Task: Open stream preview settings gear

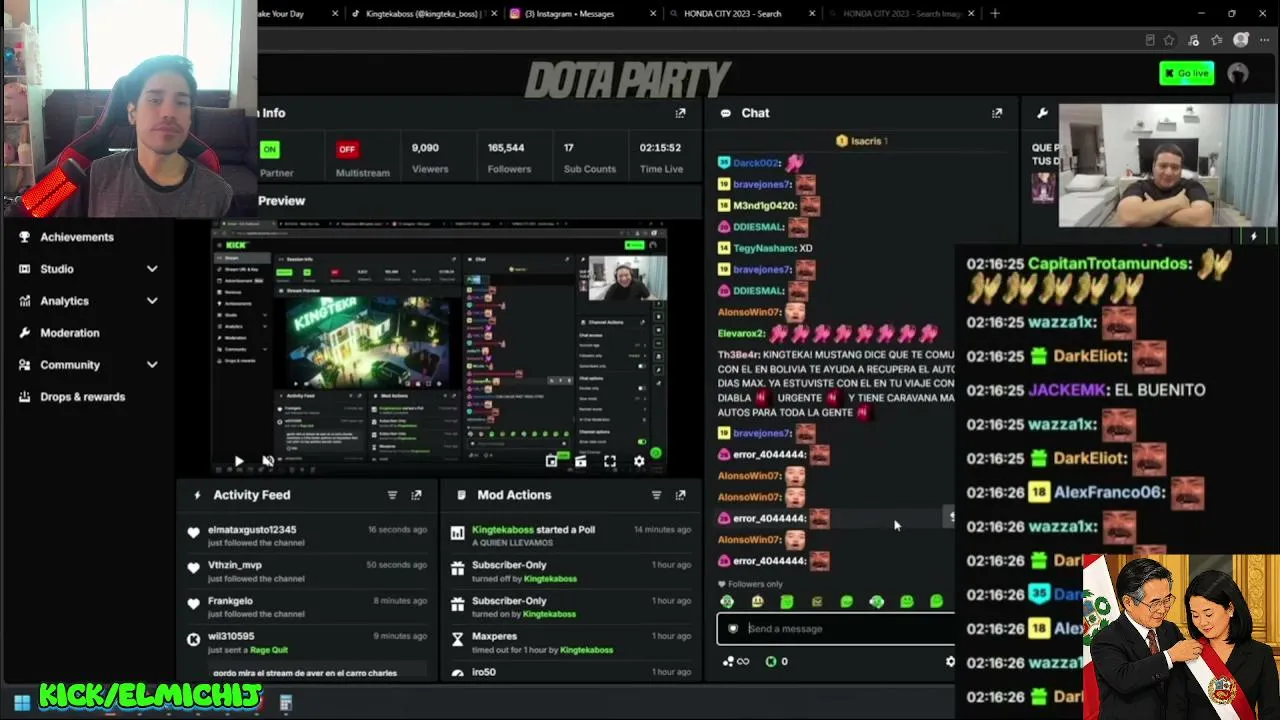Action: click(x=639, y=461)
